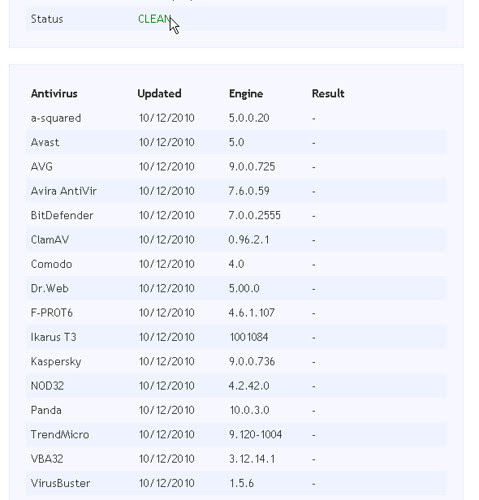Click the TrendMicro engine version 9.120-1004
The height and width of the screenshot is (500, 479).
click(255, 434)
